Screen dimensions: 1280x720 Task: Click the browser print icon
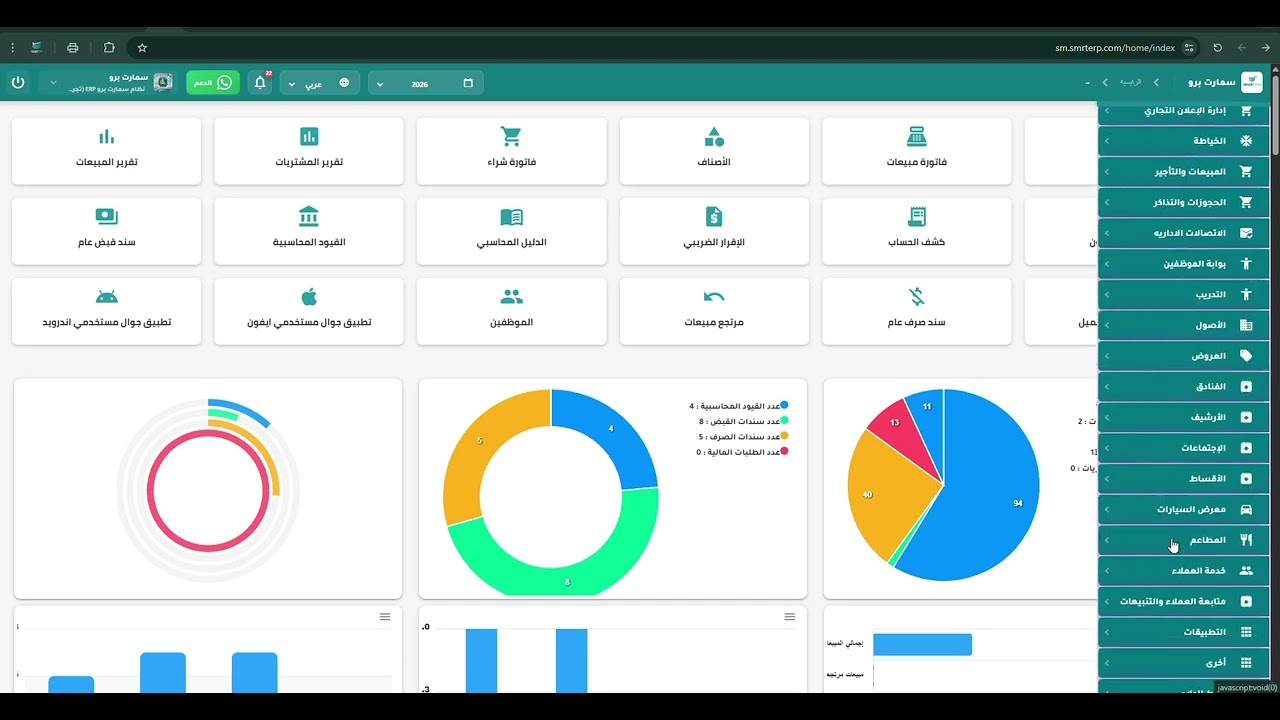(x=72, y=47)
